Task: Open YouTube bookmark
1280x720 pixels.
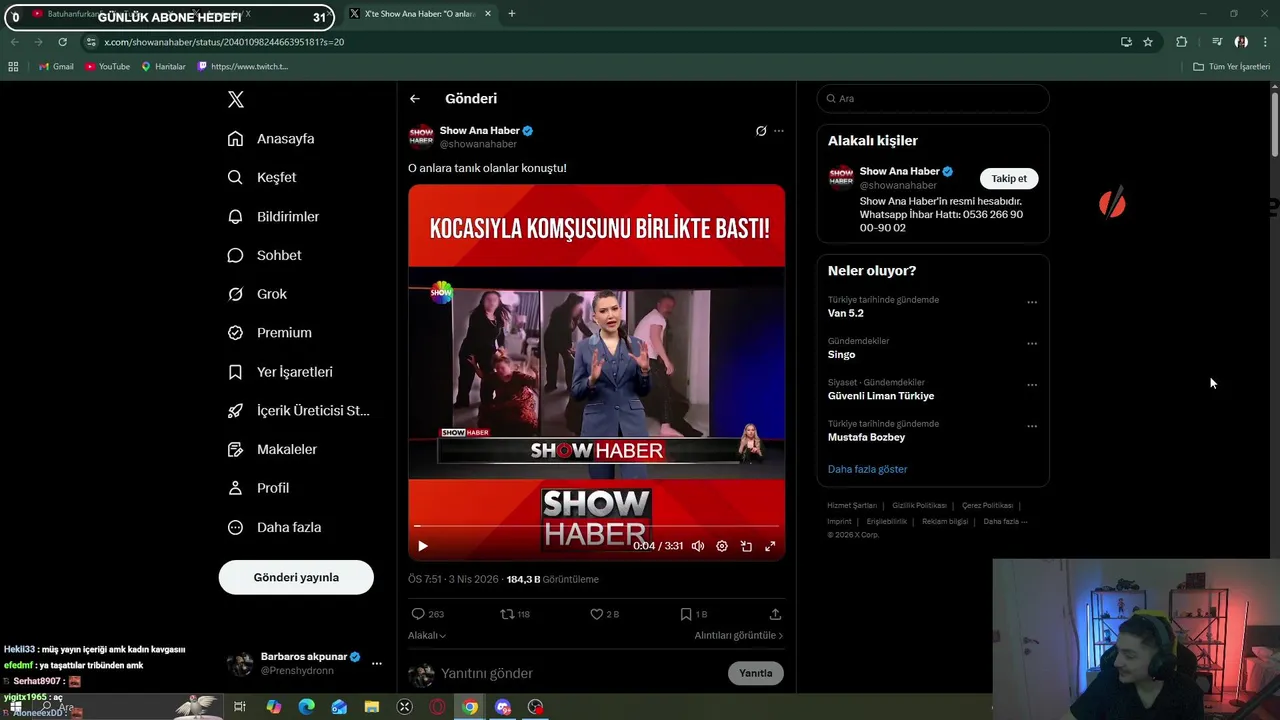Action: pos(107,67)
